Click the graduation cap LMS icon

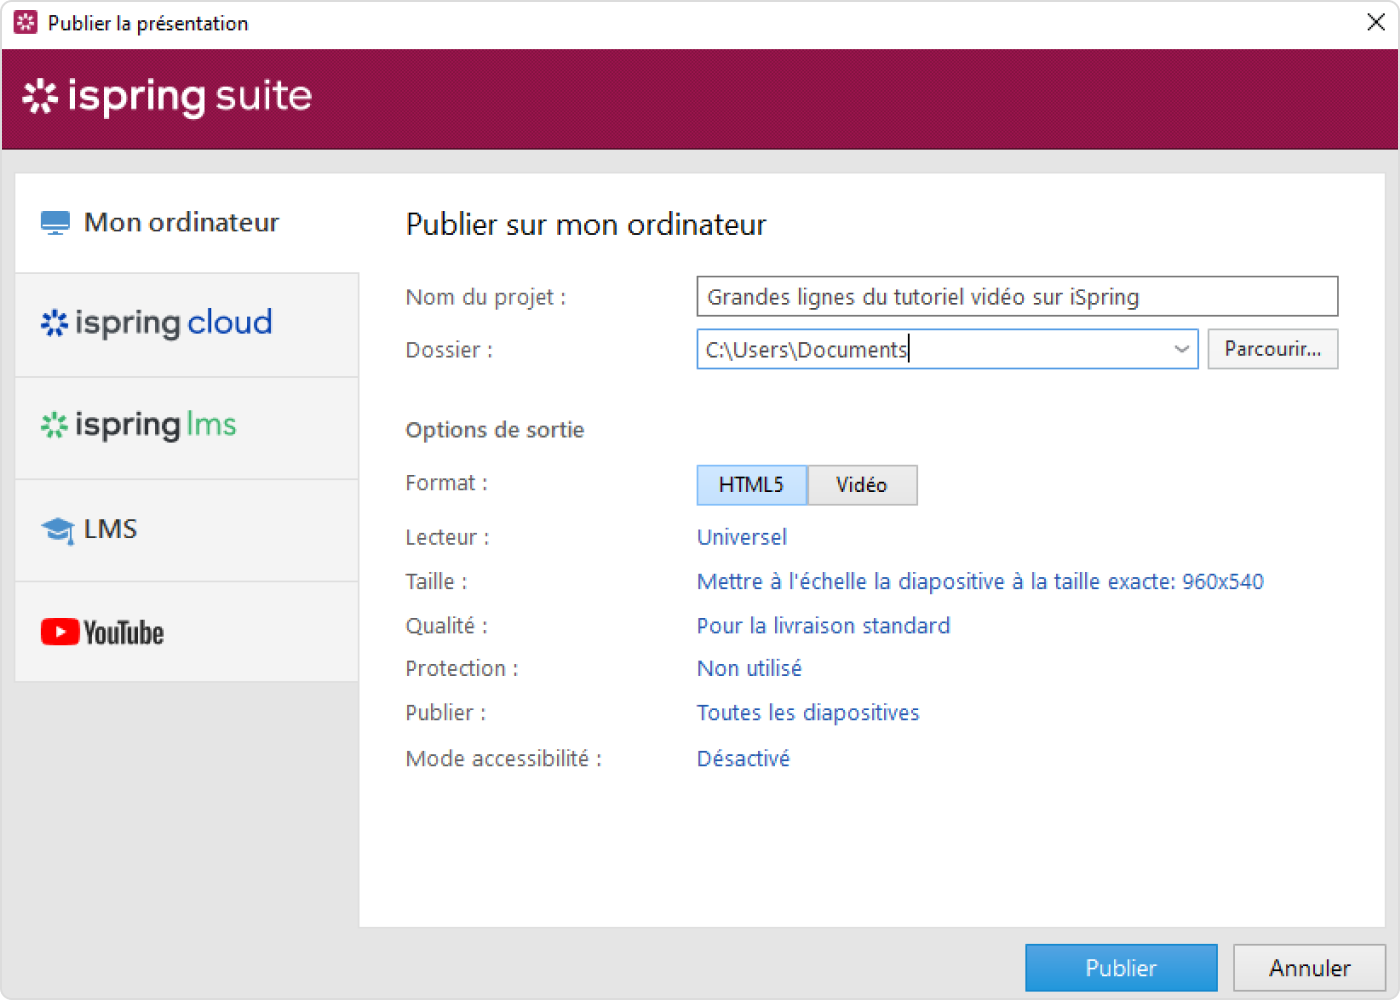click(x=56, y=529)
